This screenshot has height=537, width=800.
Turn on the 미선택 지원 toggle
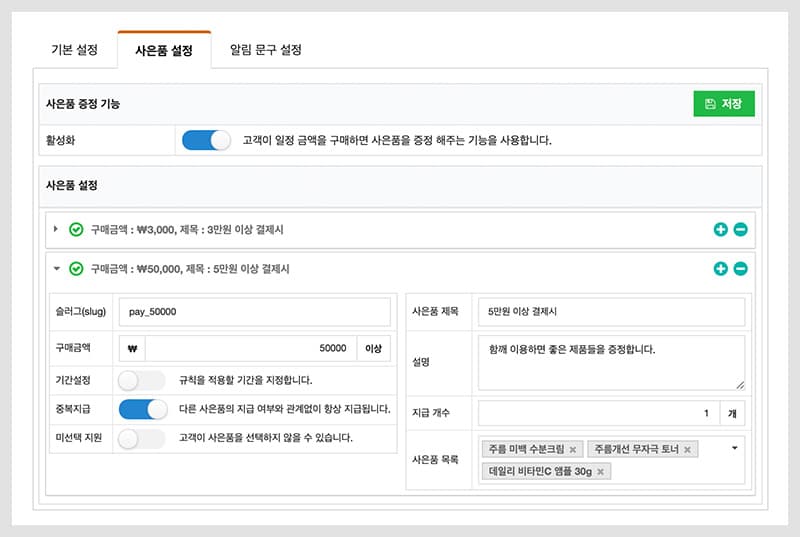click(x=141, y=438)
